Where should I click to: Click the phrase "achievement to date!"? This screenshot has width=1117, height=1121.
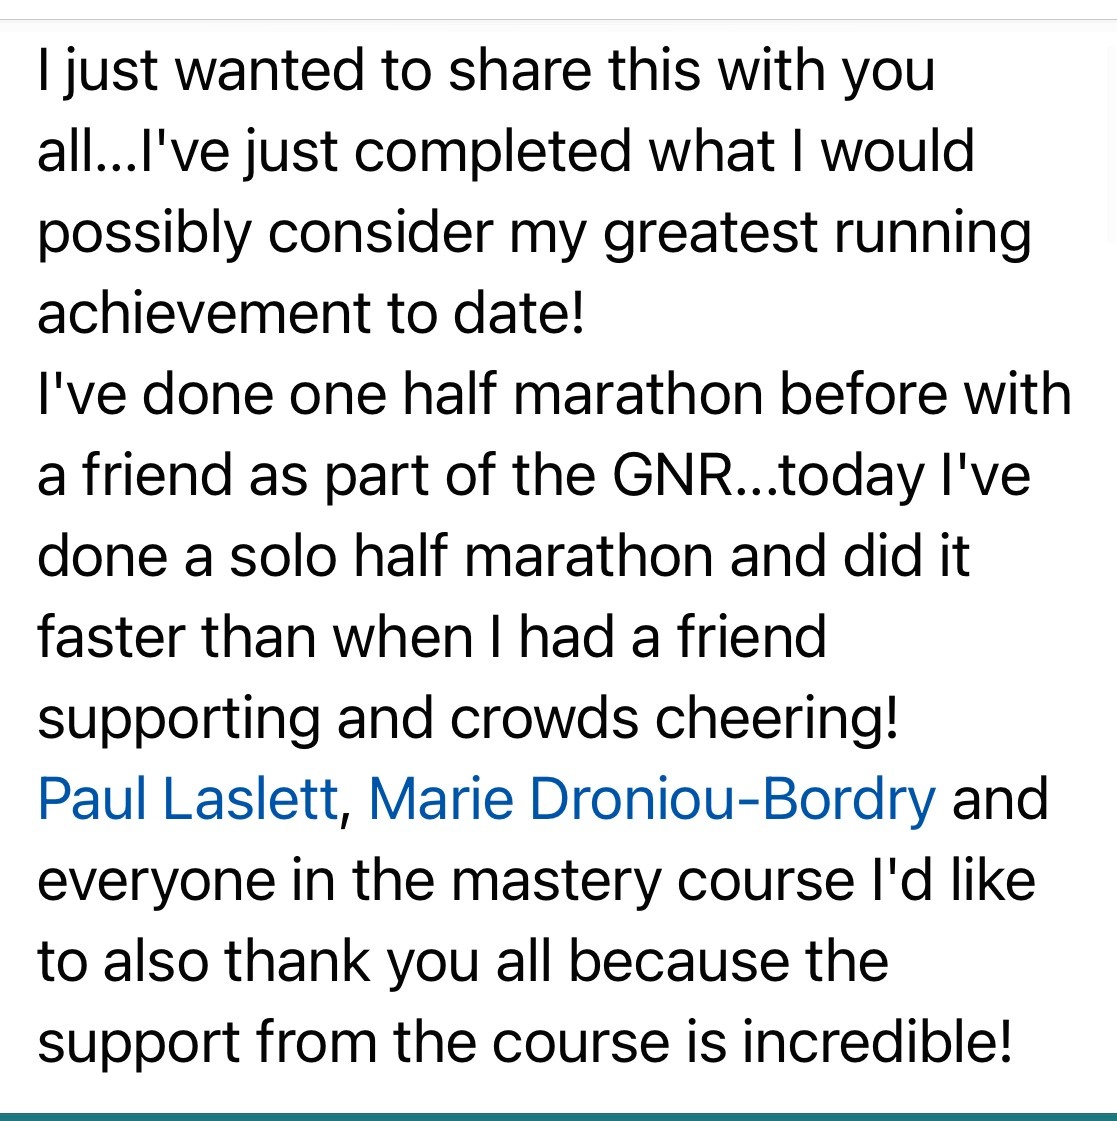click(311, 312)
